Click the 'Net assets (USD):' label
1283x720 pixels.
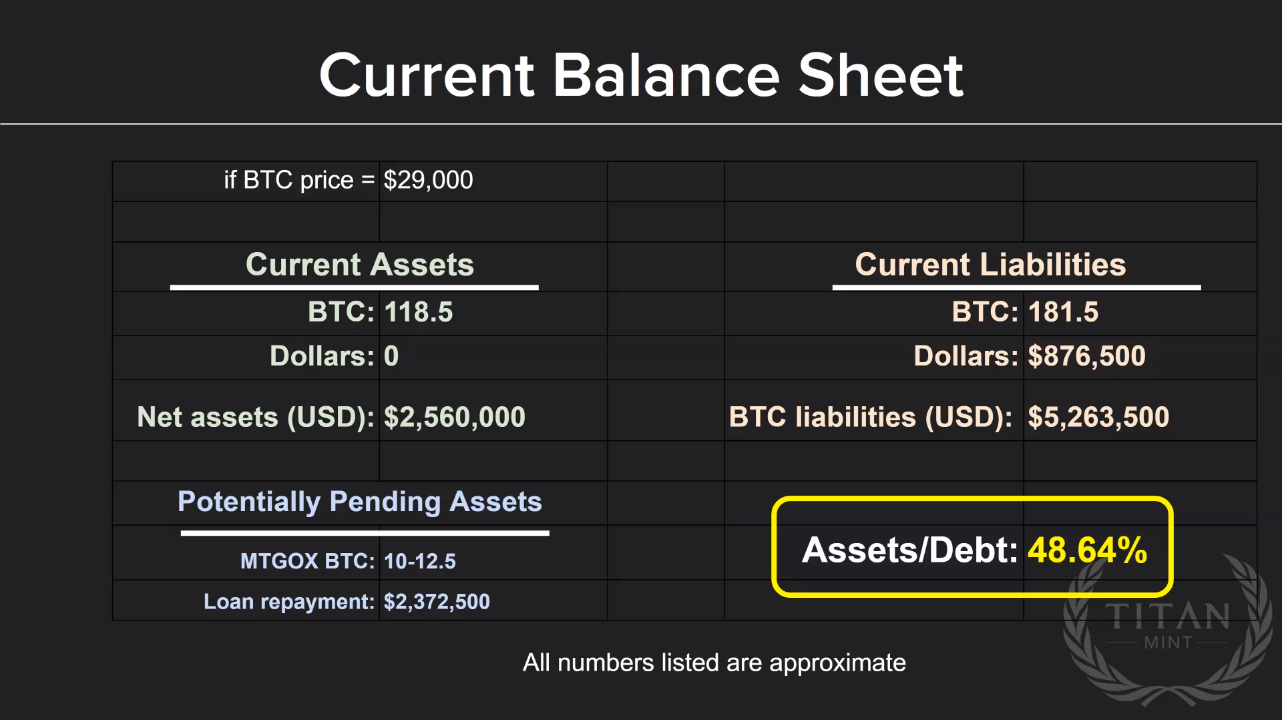click(x=257, y=417)
